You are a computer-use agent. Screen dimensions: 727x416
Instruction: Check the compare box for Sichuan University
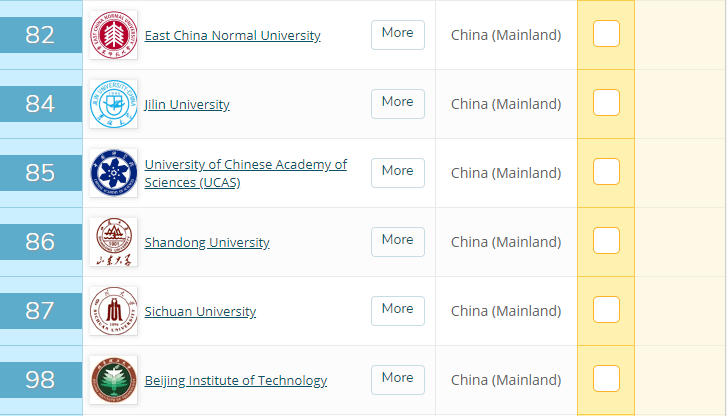click(x=606, y=310)
